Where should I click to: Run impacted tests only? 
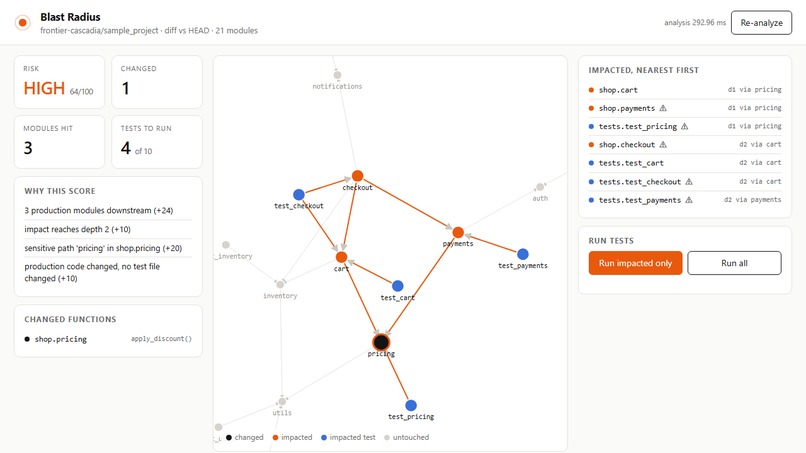click(x=635, y=263)
